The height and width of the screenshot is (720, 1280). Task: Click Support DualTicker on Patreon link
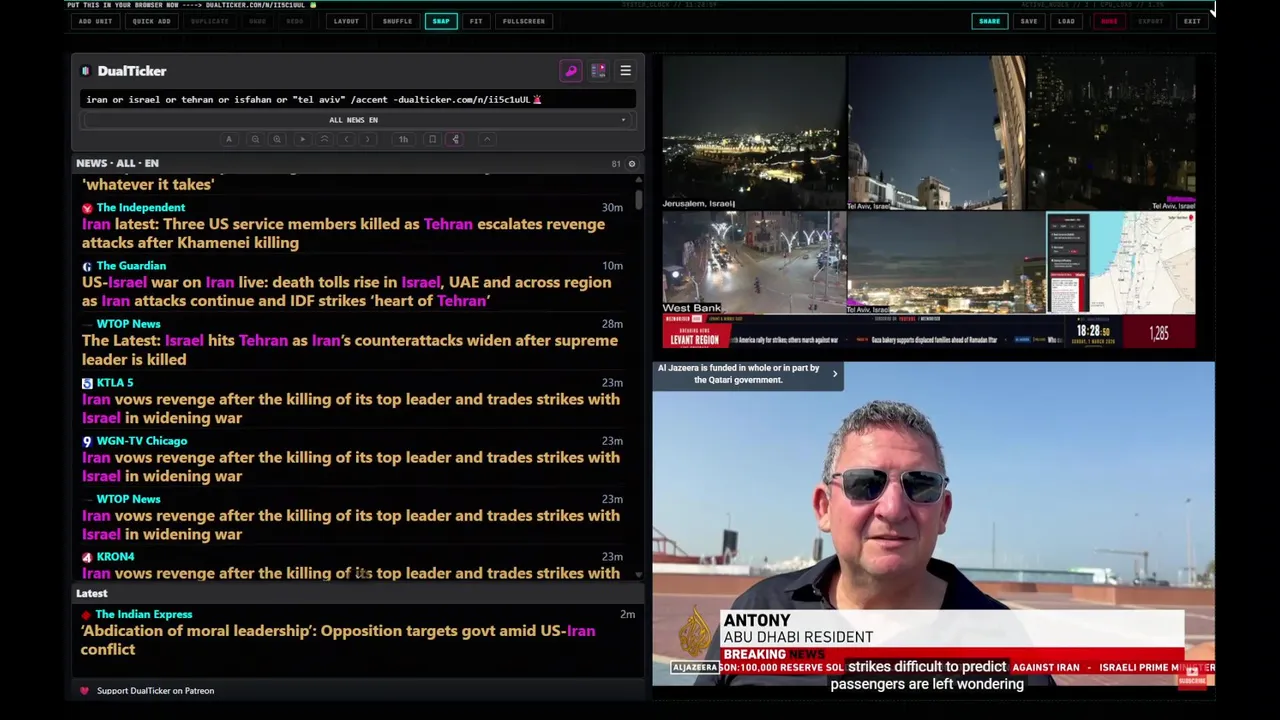(x=155, y=691)
